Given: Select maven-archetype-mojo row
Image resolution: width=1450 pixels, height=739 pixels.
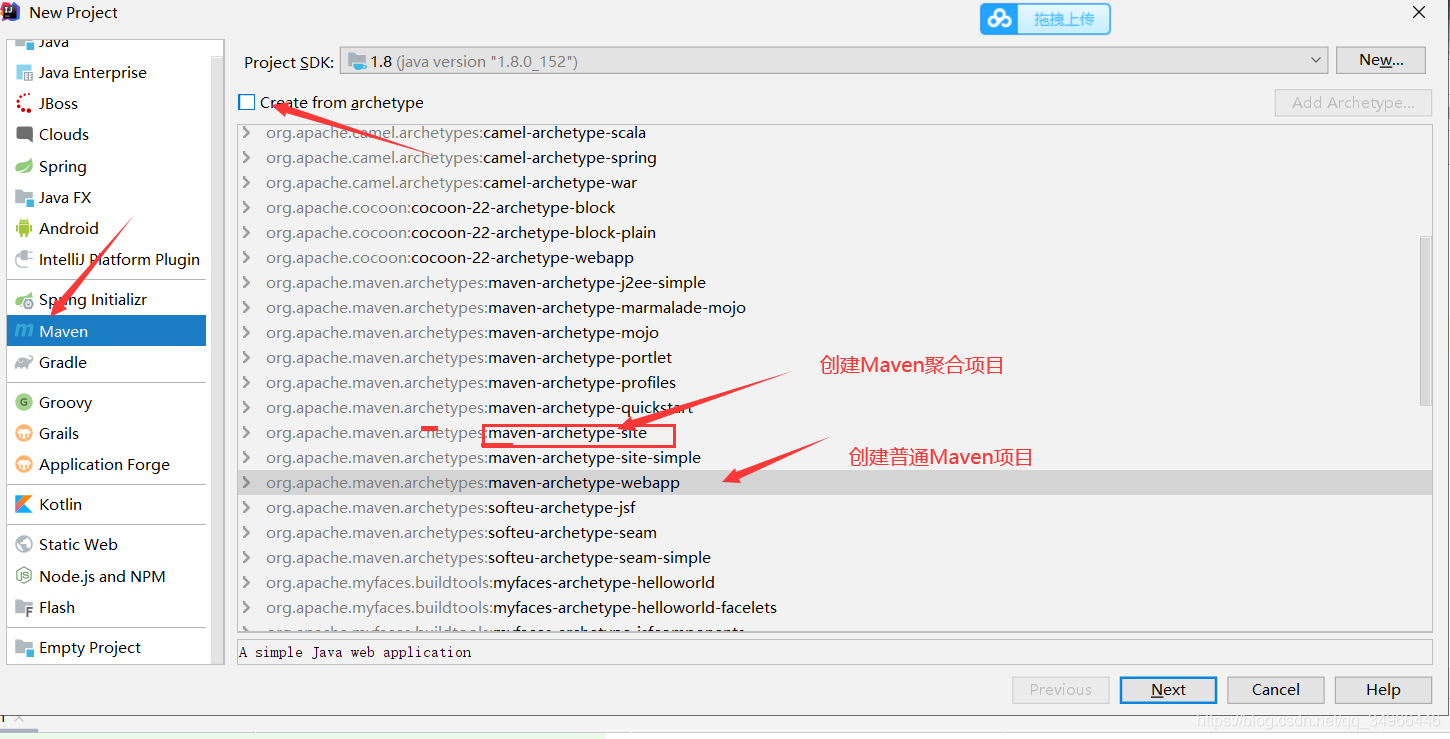Looking at the screenshot, I should (x=834, y=332).
